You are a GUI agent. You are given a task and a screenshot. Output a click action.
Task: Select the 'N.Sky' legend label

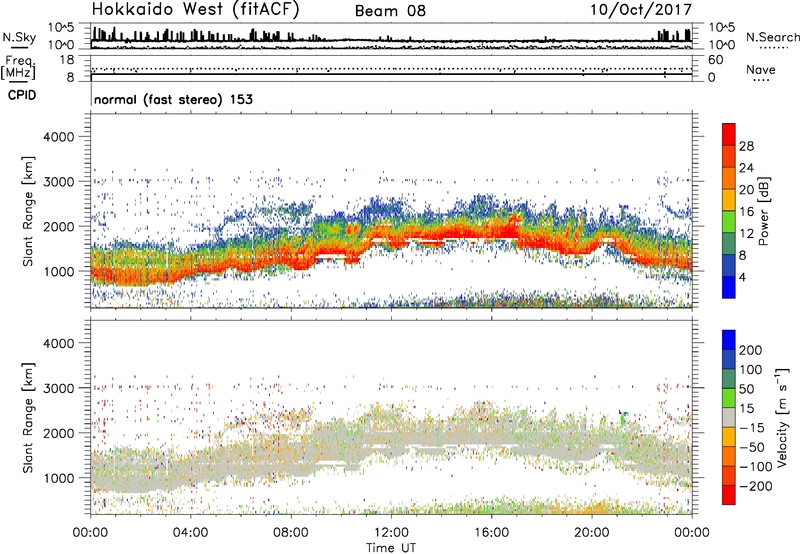coord(19,37)
